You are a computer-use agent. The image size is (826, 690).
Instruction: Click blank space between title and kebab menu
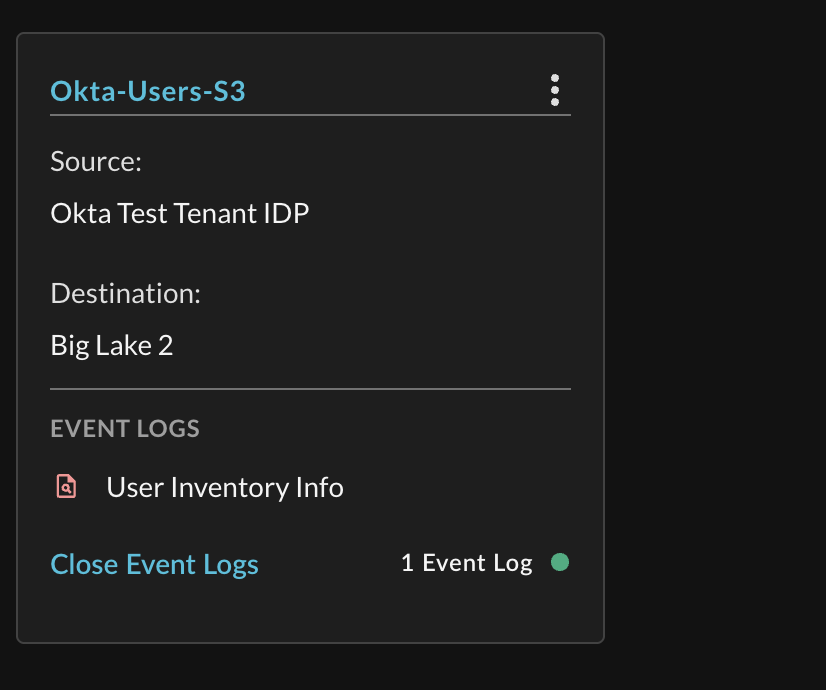(x=395, y=91)
